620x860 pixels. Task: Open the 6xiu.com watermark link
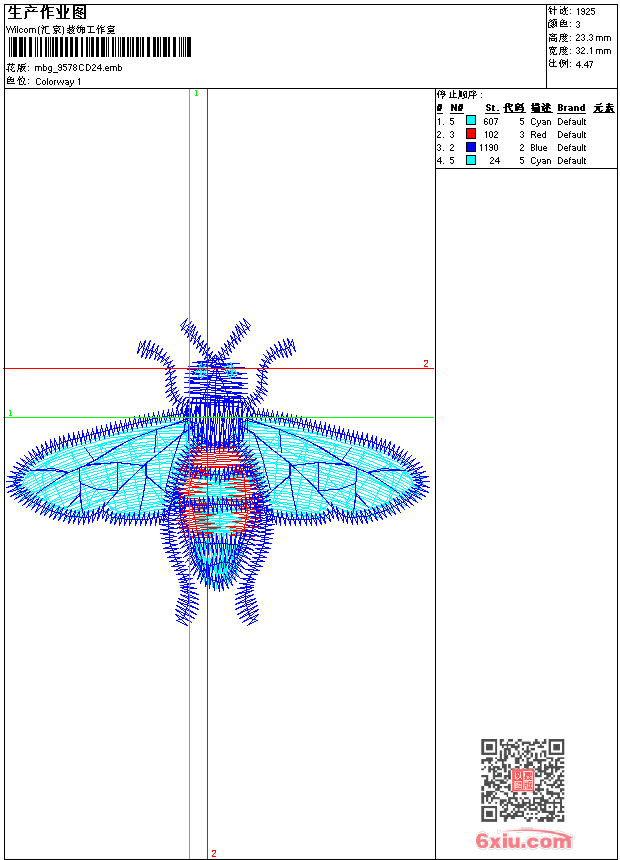pos(523,841)
